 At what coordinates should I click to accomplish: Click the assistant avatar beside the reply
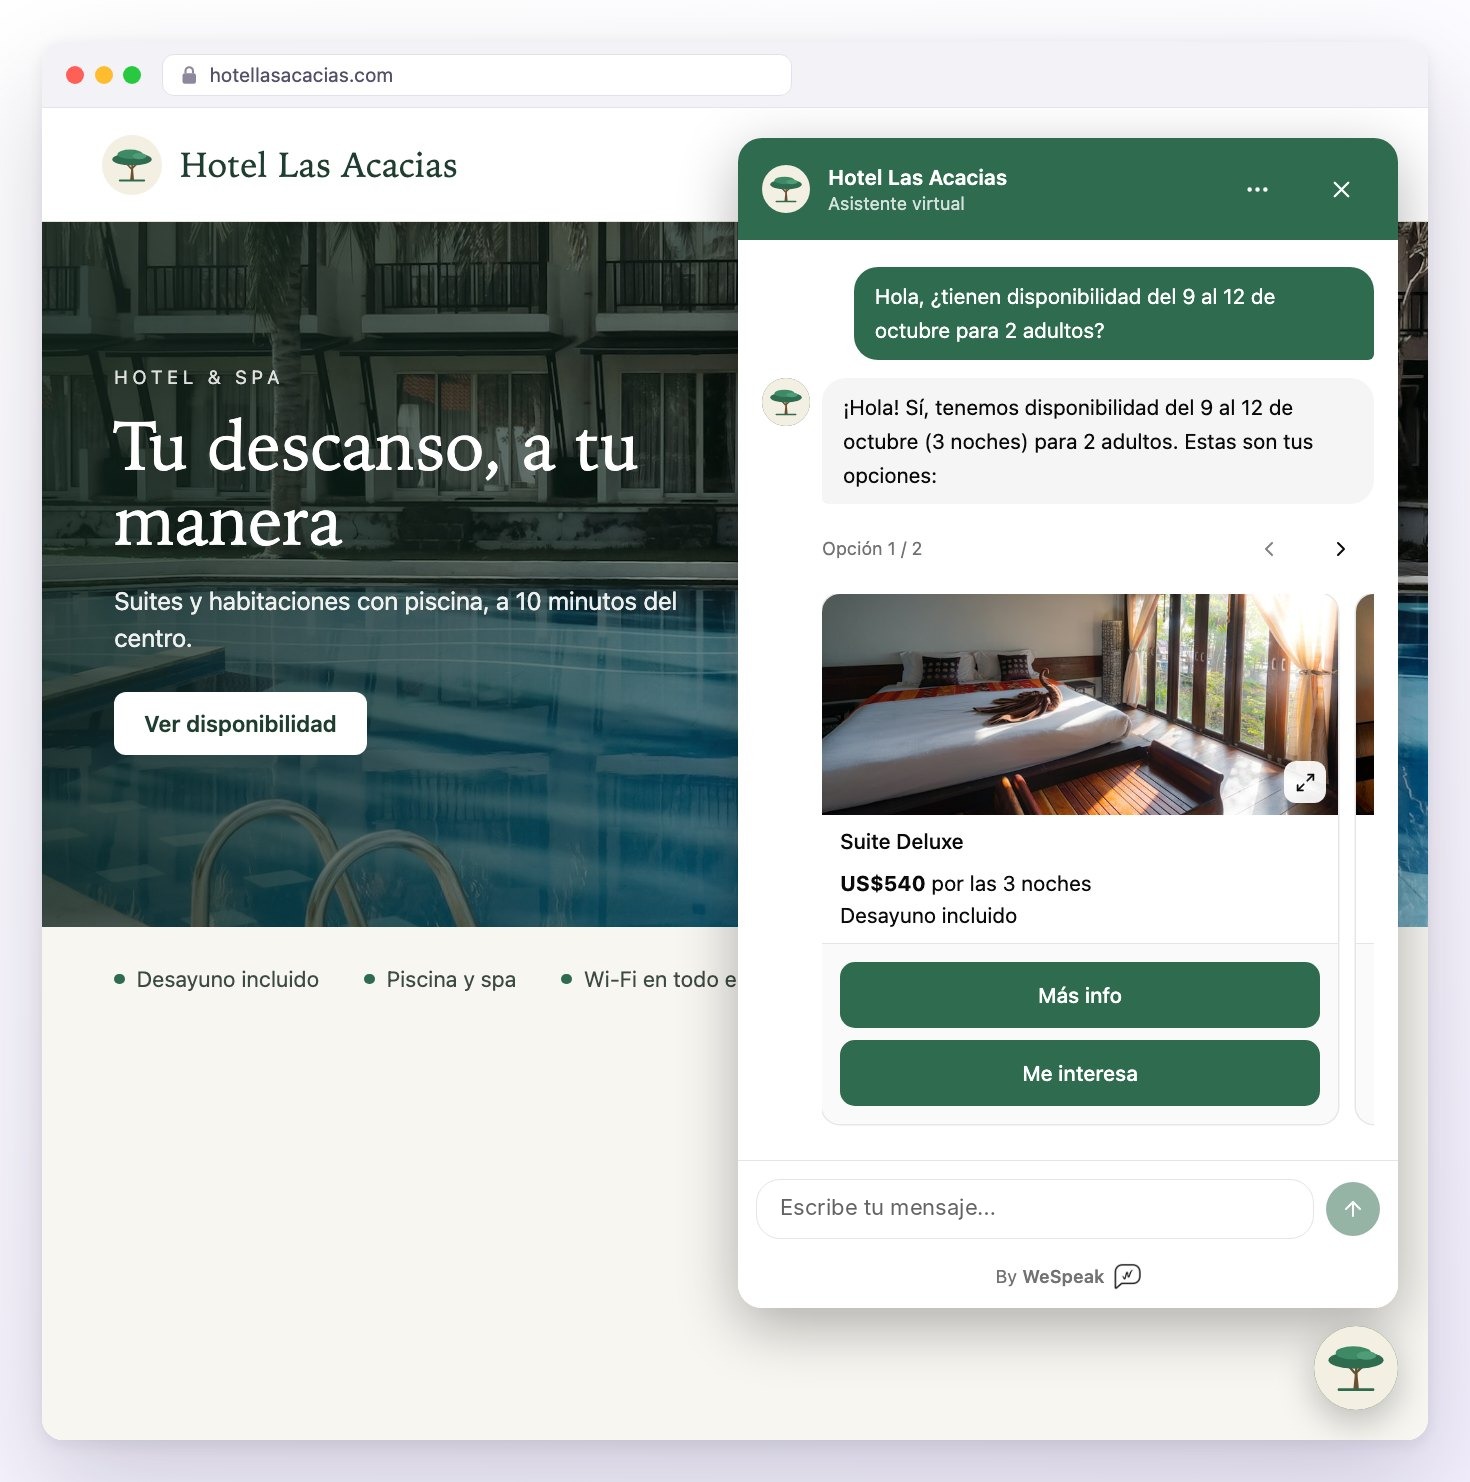[x=786, y=402]
